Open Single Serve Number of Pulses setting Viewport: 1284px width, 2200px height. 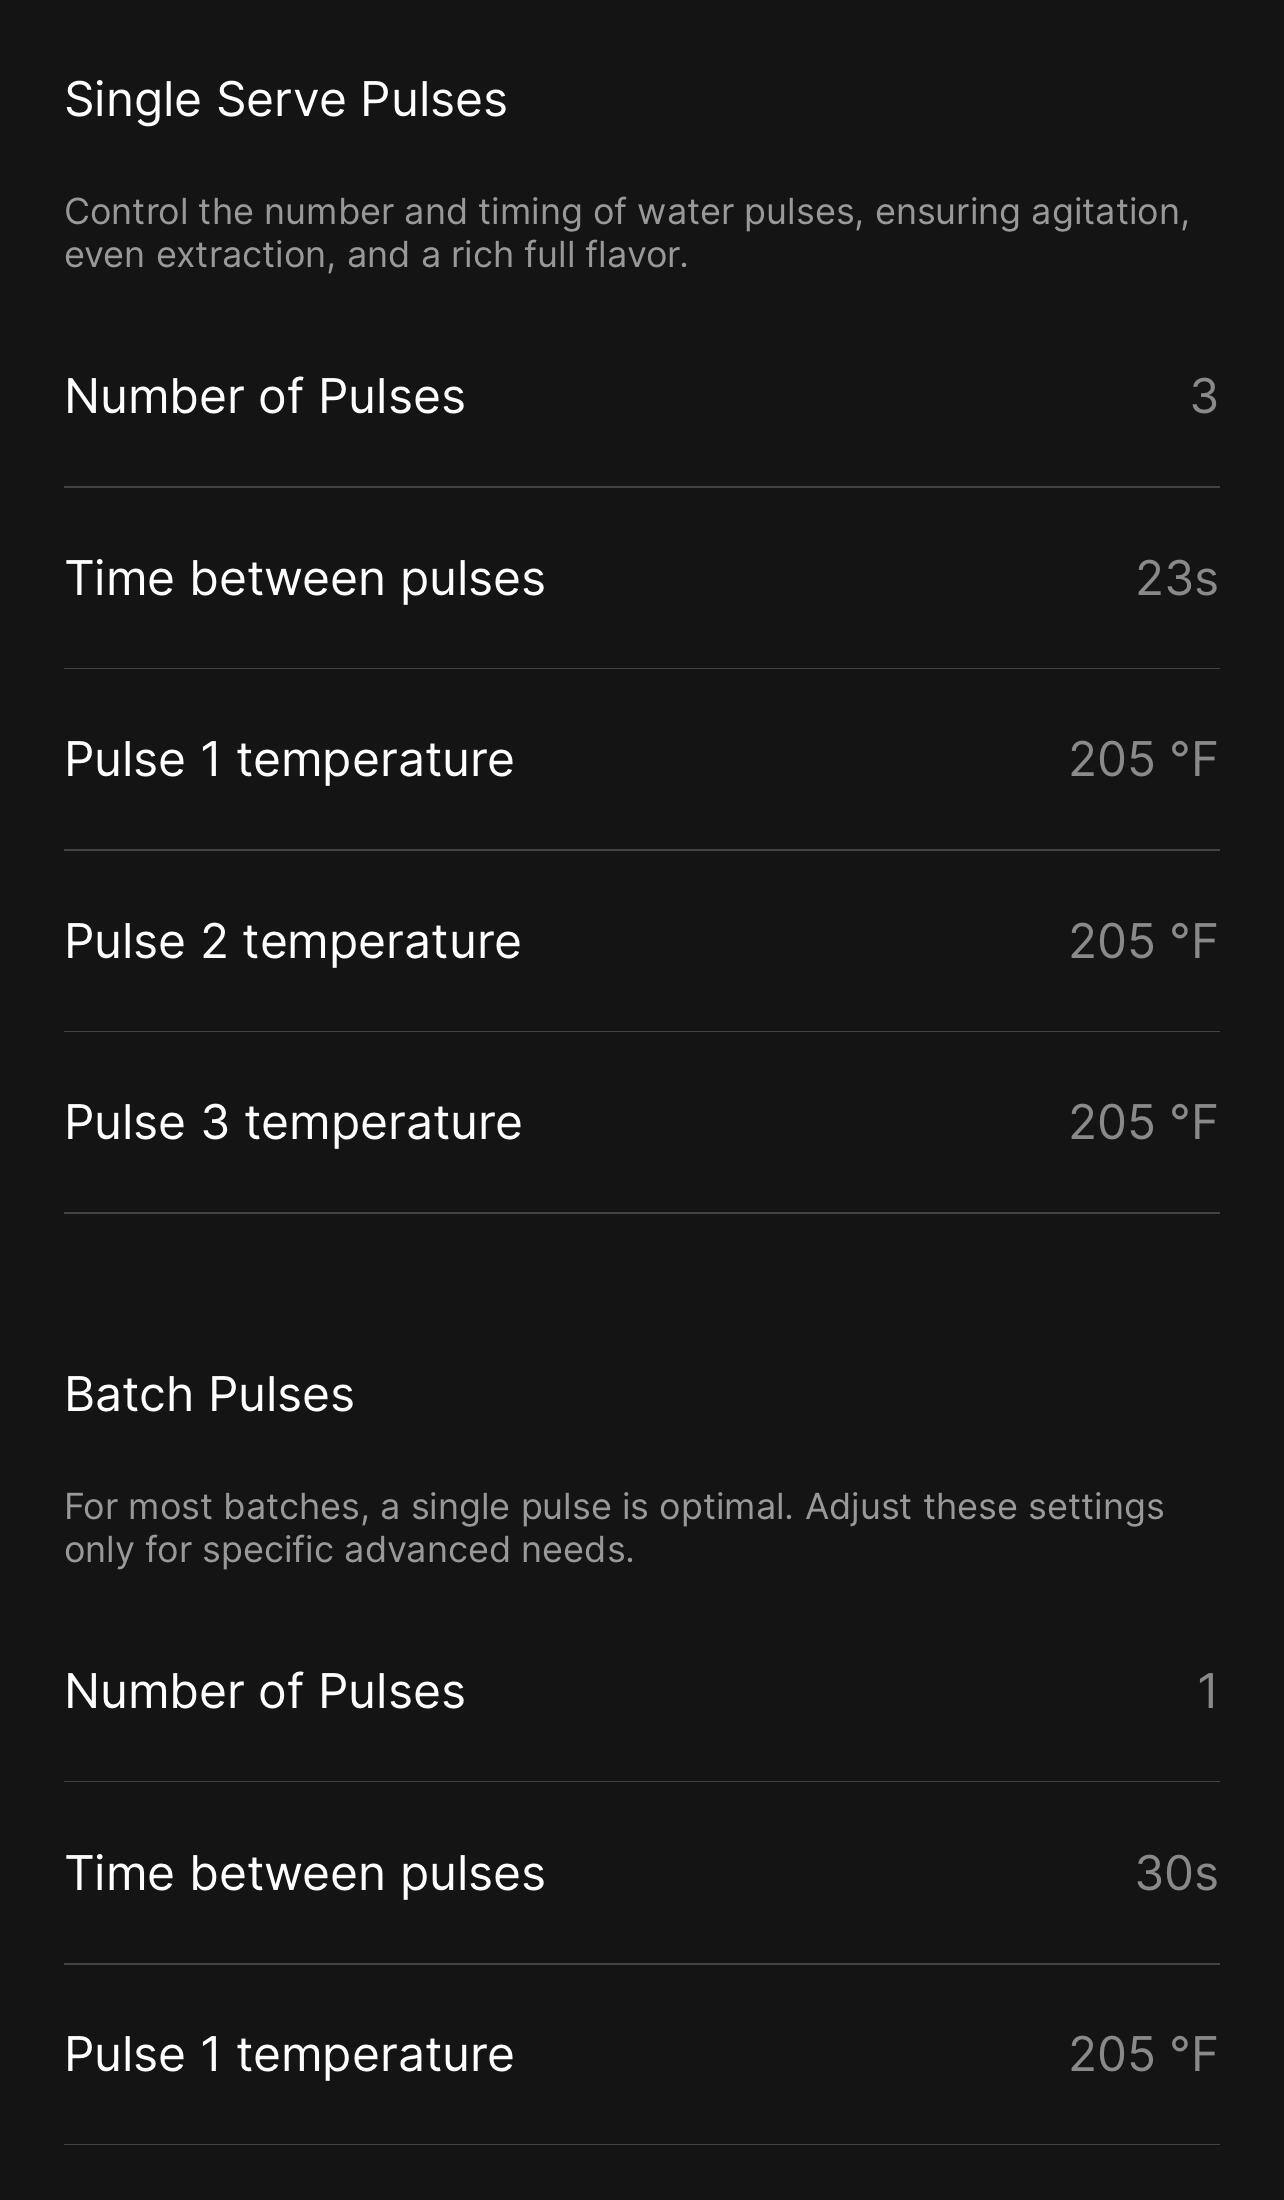click(265, 397)
